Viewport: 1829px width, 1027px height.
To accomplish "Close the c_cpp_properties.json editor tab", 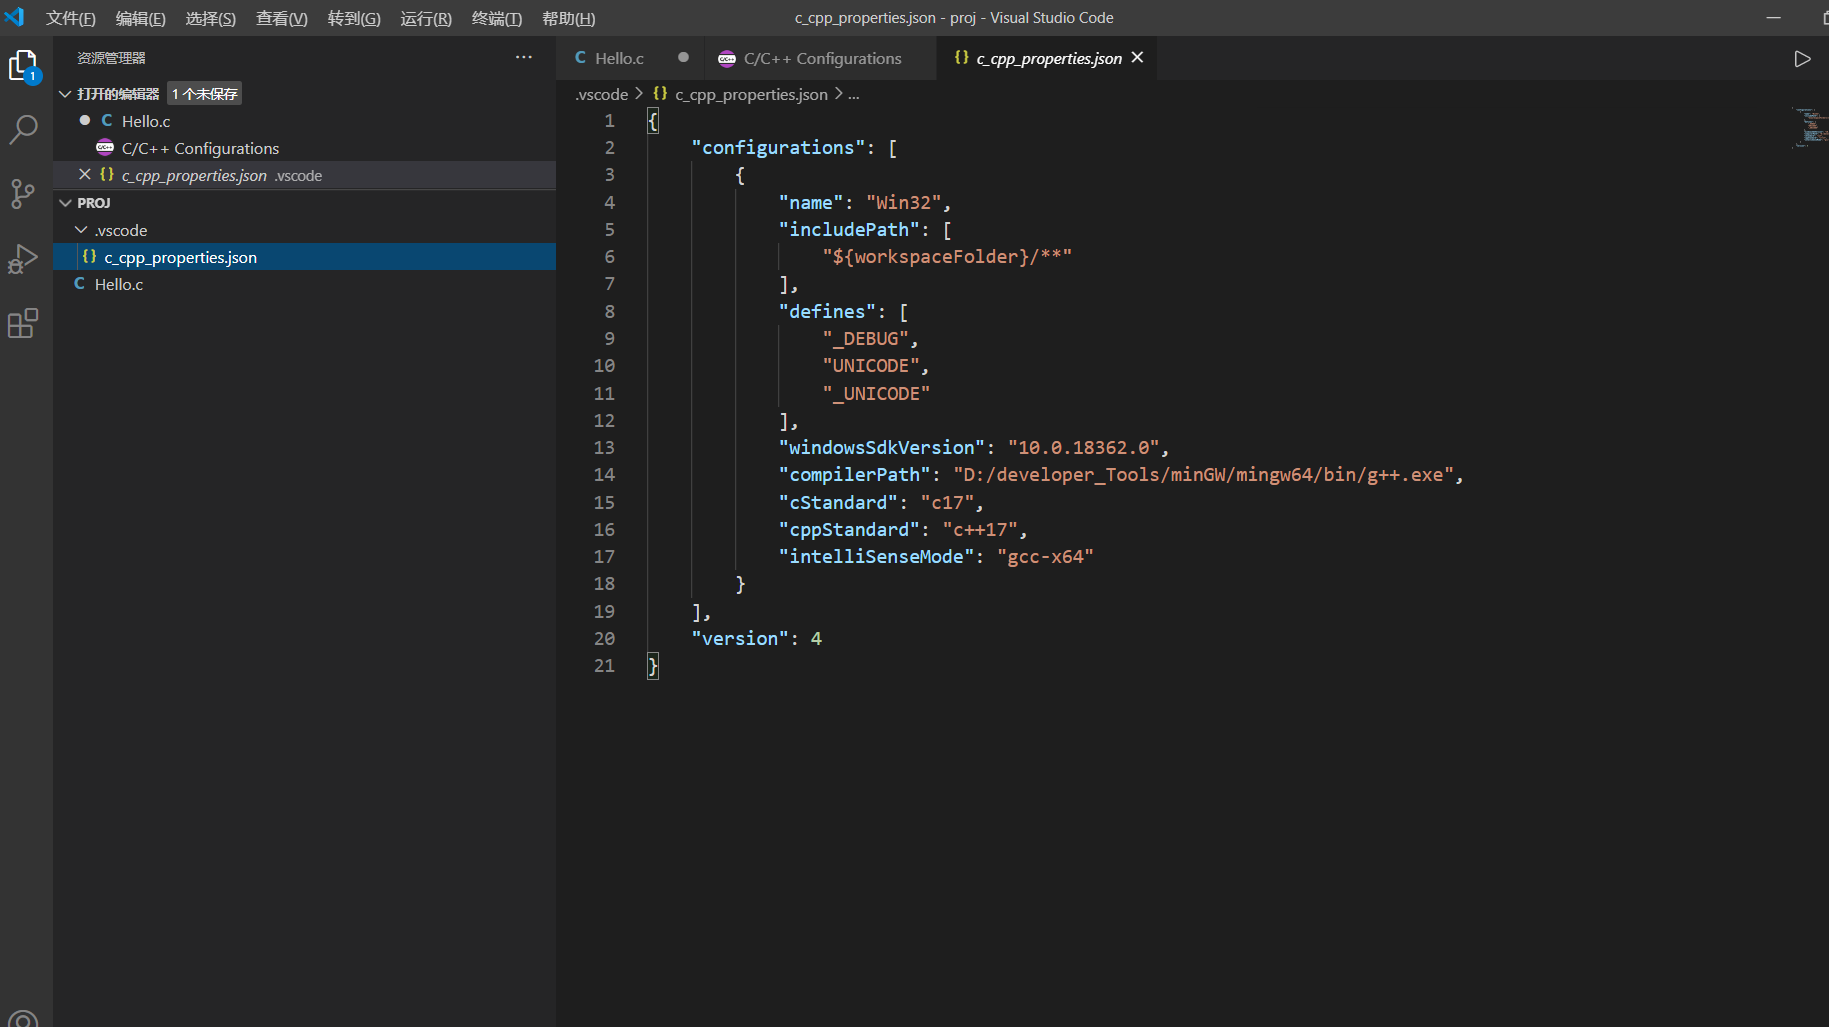I will pyautogui.click(x=1137, y=58).
